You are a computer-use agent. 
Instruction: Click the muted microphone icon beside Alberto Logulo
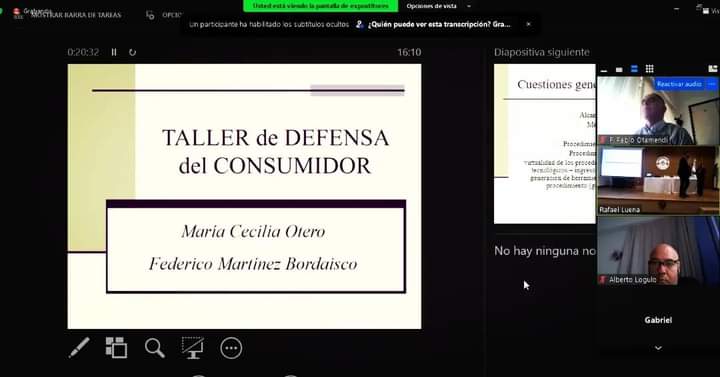[603, 279]
